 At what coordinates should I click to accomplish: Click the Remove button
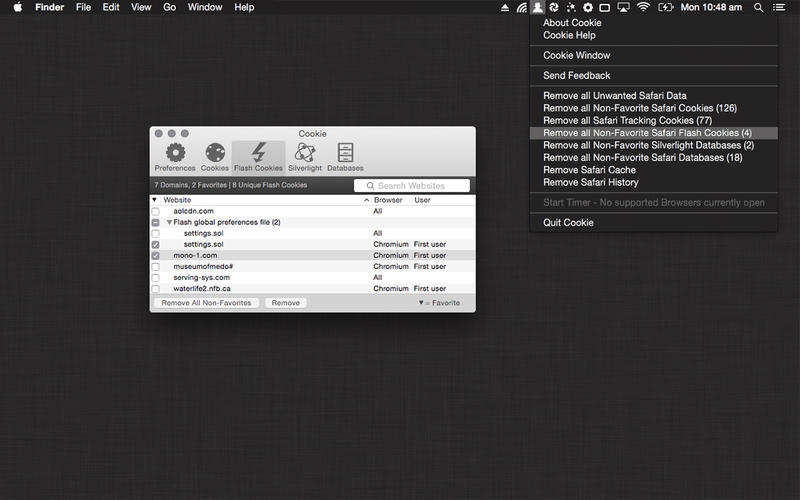click(x=286, y=303)
